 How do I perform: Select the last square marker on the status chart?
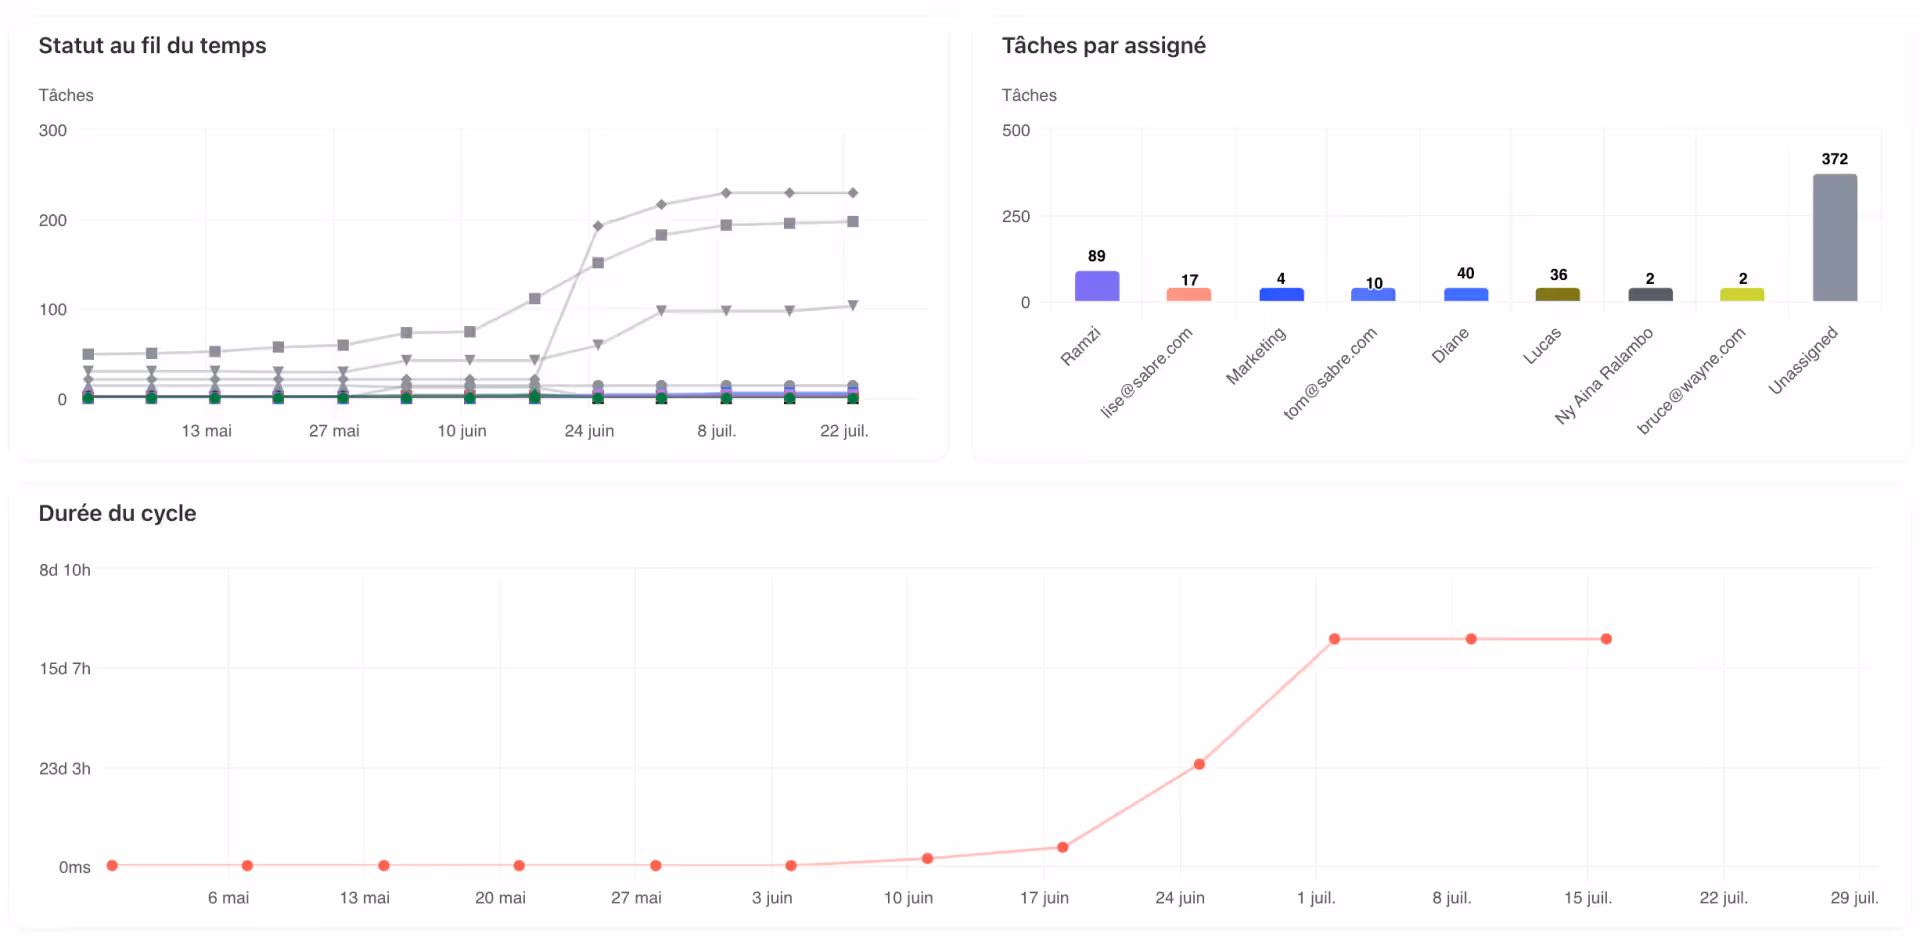(853, 221)
